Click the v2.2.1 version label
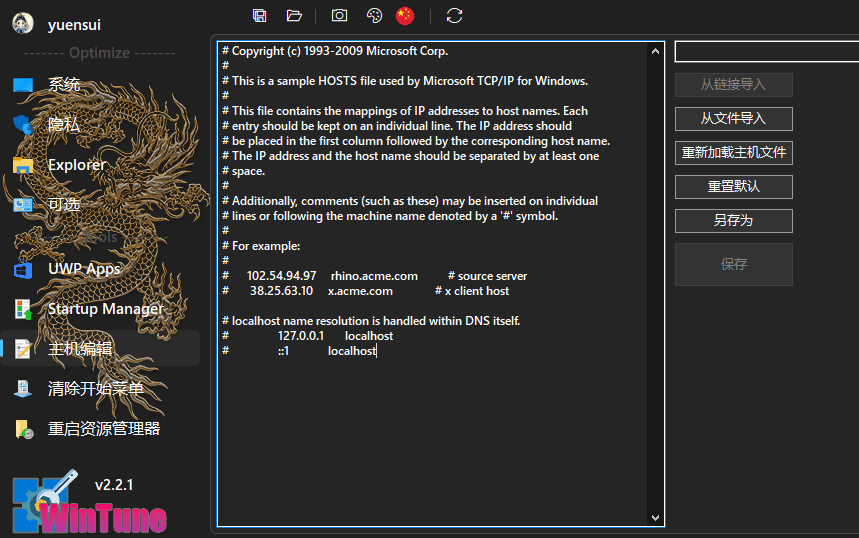859x538 pixels. click(x=114, y=485)
